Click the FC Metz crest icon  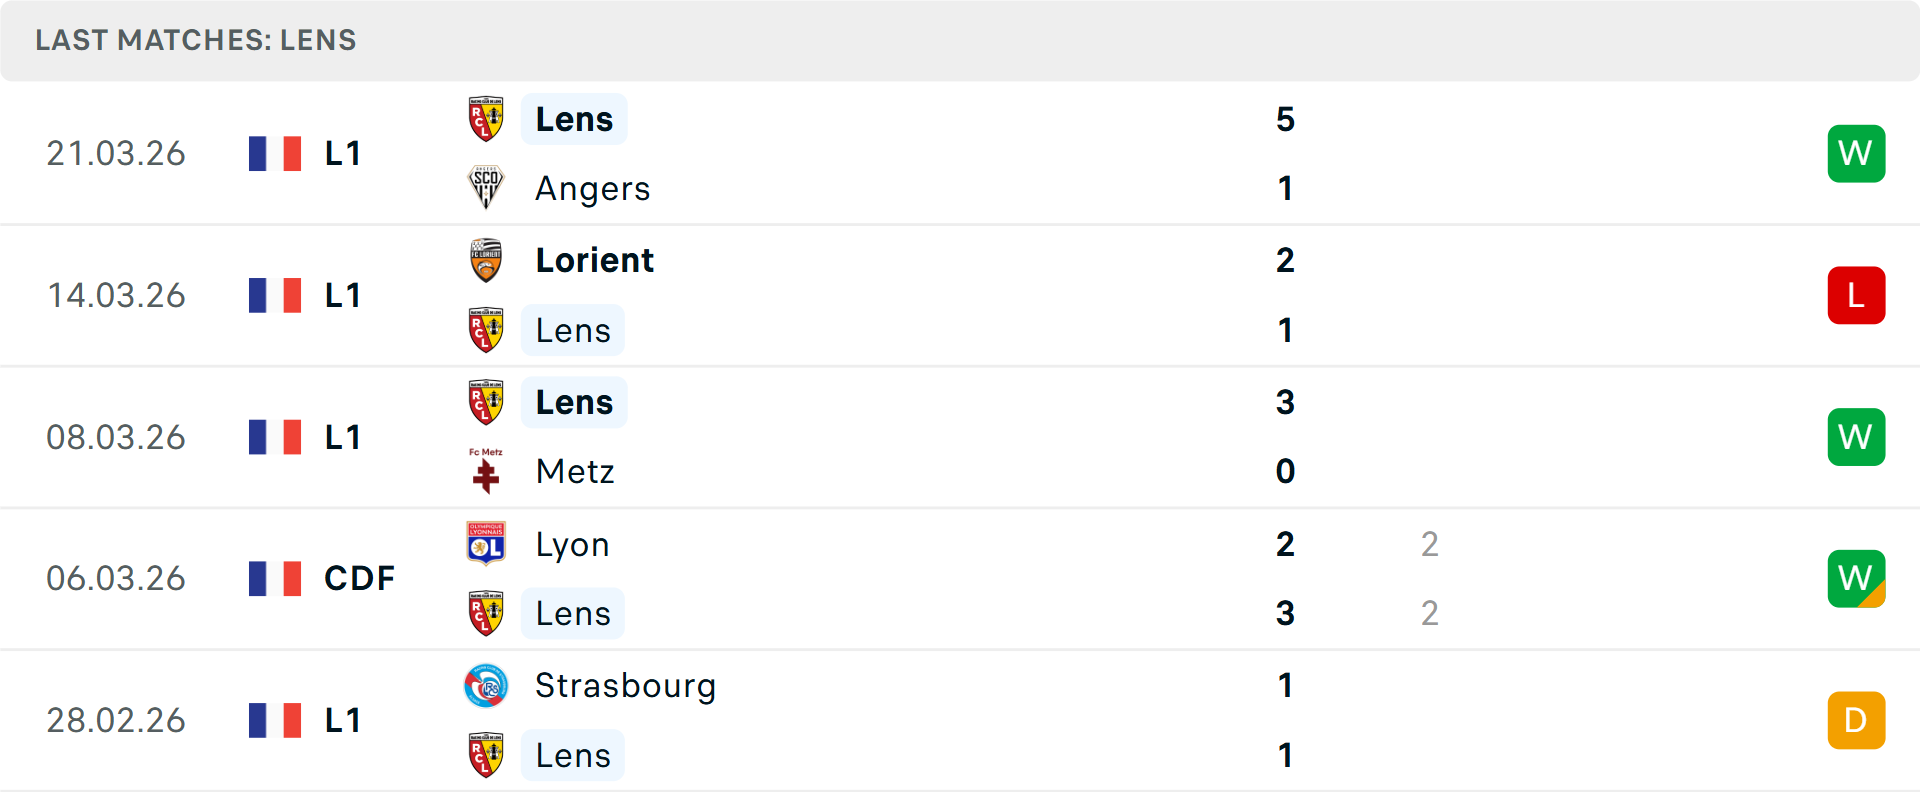pos(486,471)
